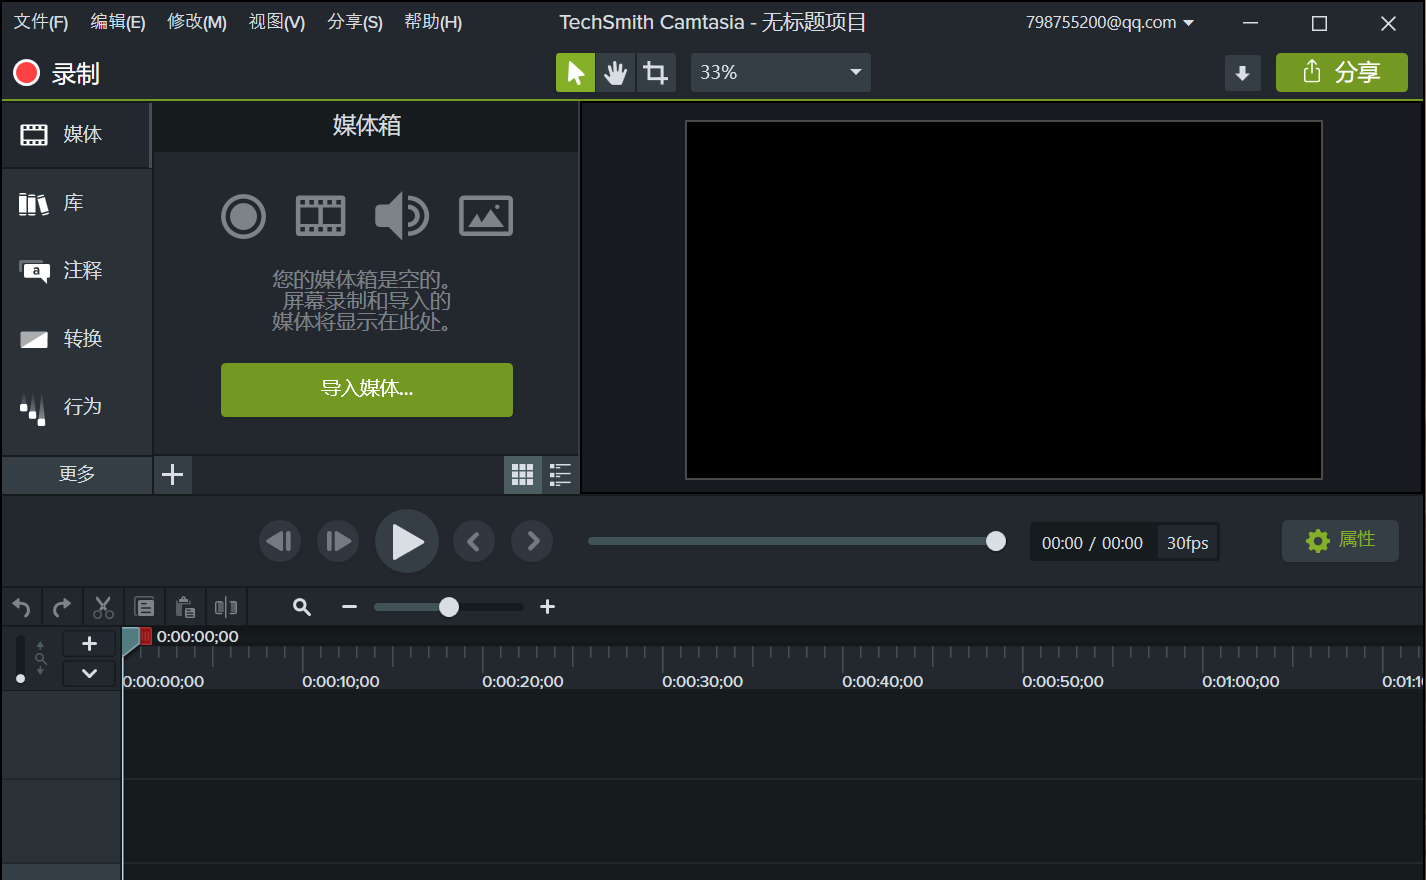Click the scissors Cut icon
This screenshot has width=1426, height=880.
coord(103,607)
